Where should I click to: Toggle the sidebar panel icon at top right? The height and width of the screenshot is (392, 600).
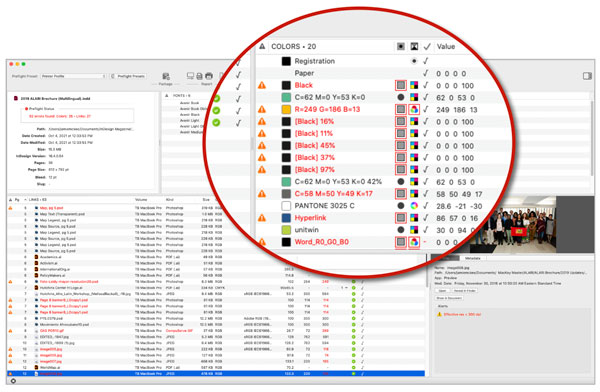(587, 76)
